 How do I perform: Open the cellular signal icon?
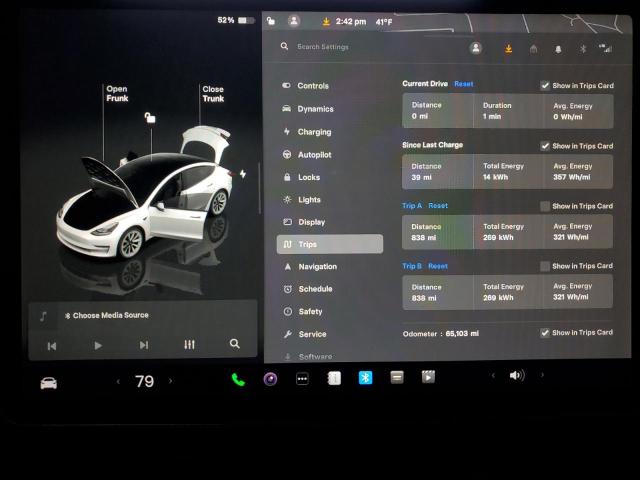click(606, 49)
